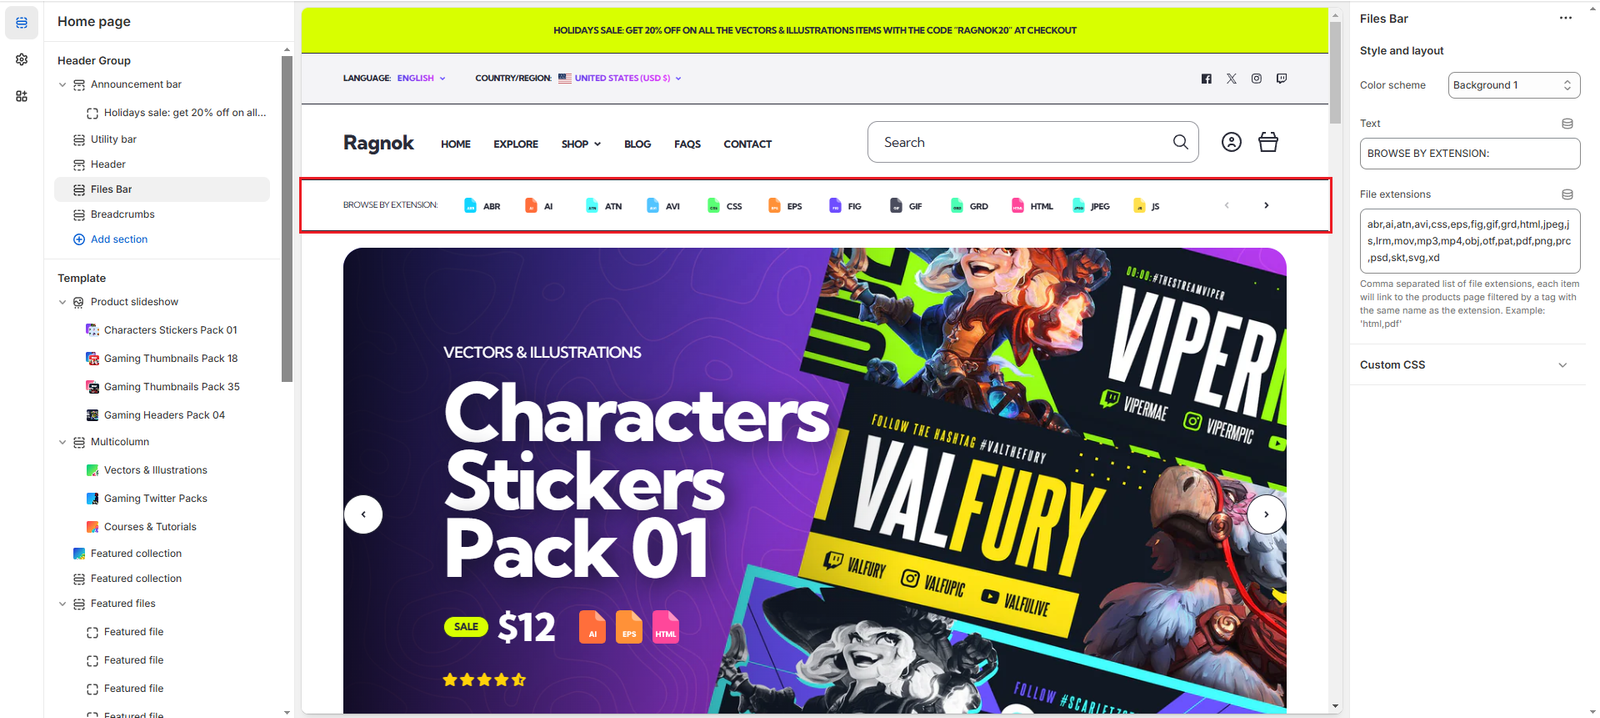Viewport: 1600px width, 718px height.
Task: Click the Add section link
Action: coord(119,239)
